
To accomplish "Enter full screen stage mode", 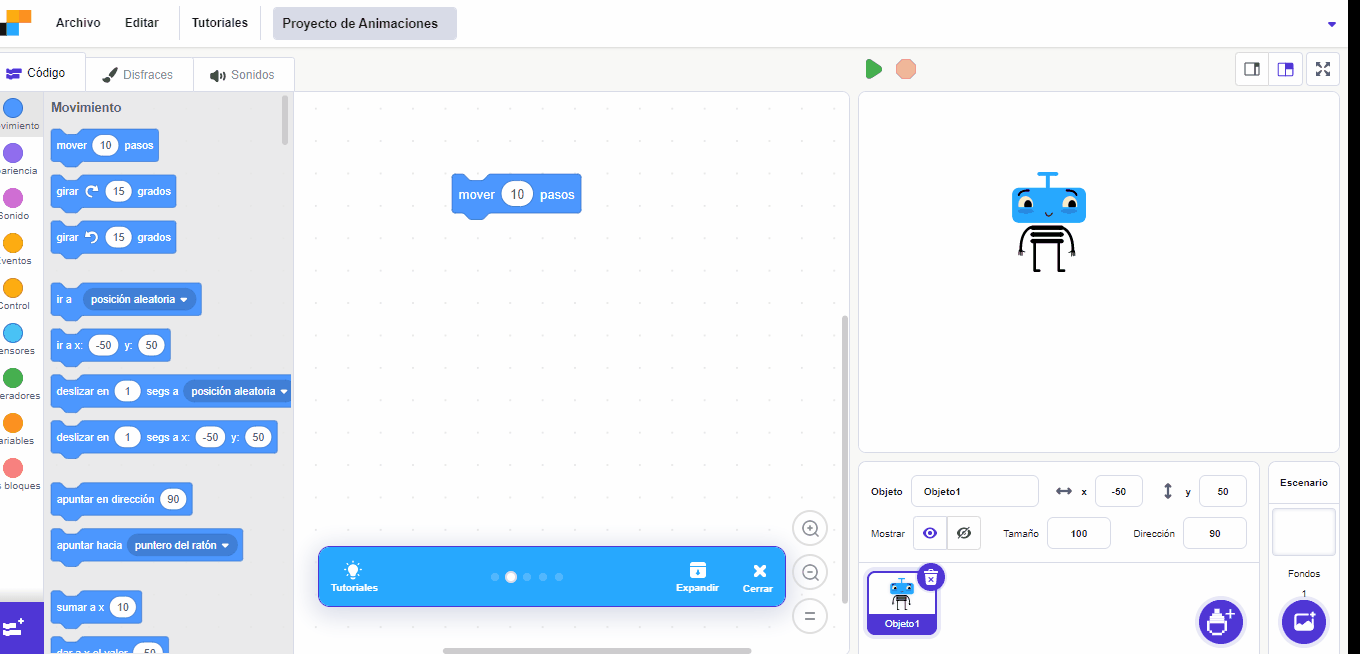I will [1323, 69].
